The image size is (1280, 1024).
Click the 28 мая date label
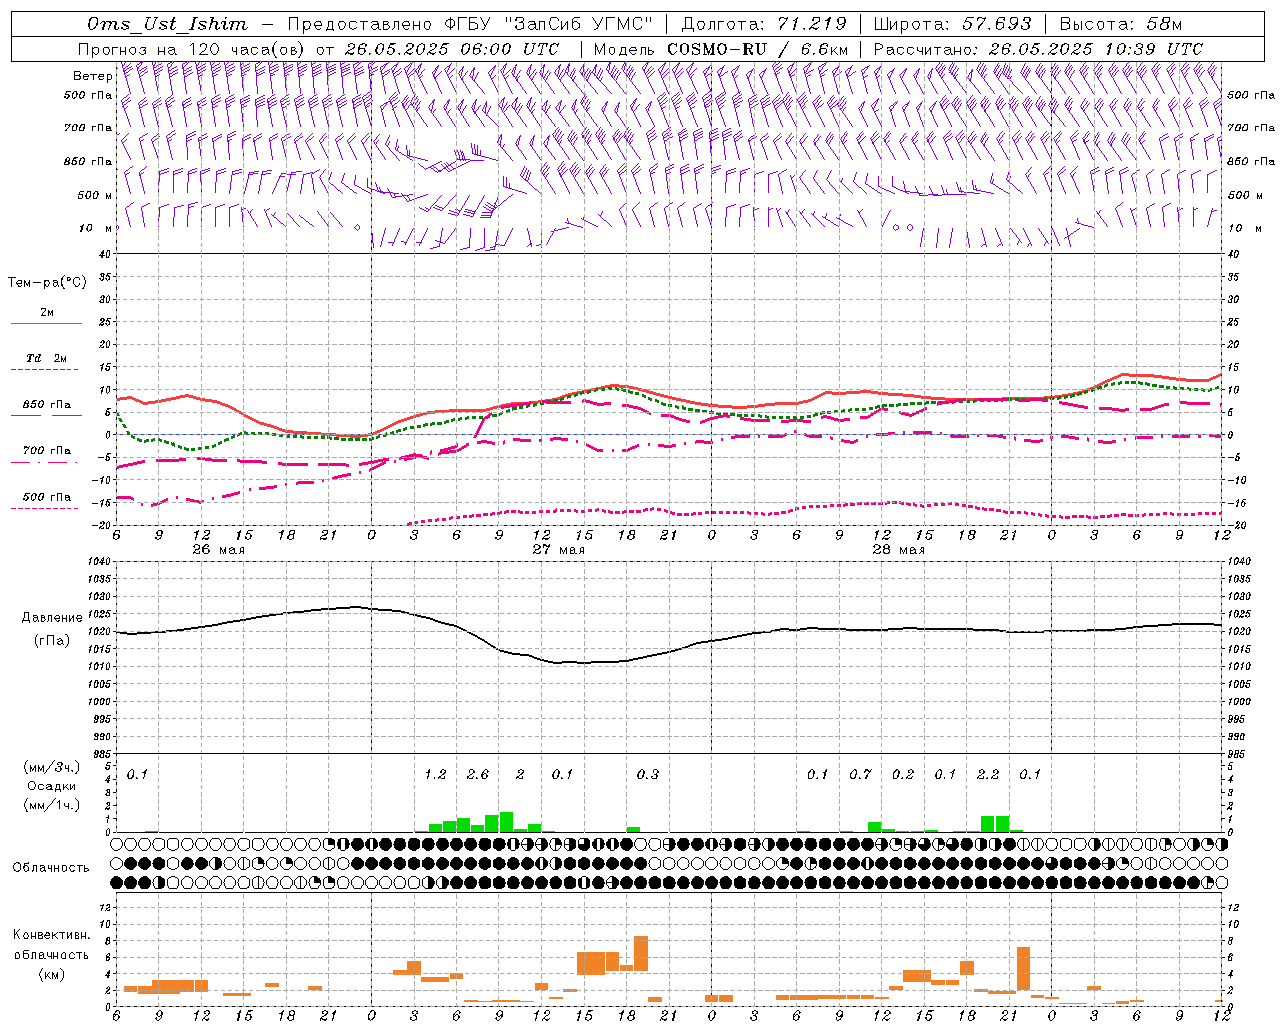point(898,550)
